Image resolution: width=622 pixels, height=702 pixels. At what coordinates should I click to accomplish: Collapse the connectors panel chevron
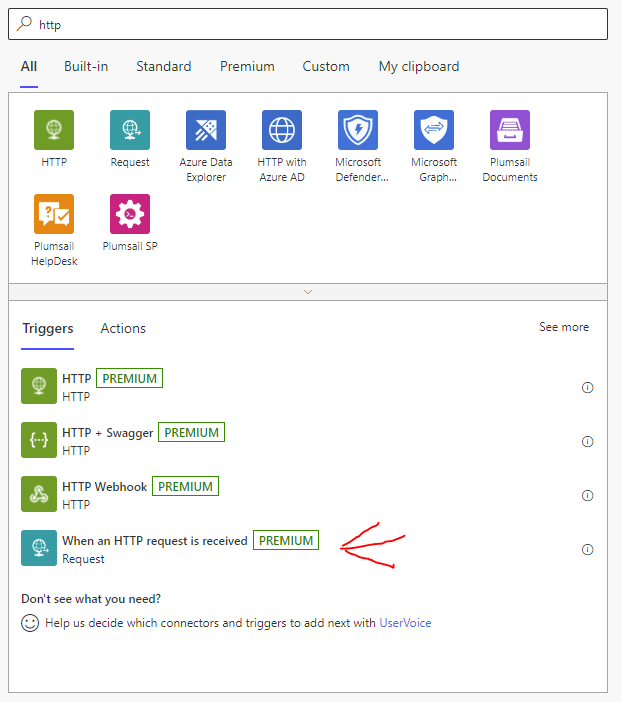point(308,292)
